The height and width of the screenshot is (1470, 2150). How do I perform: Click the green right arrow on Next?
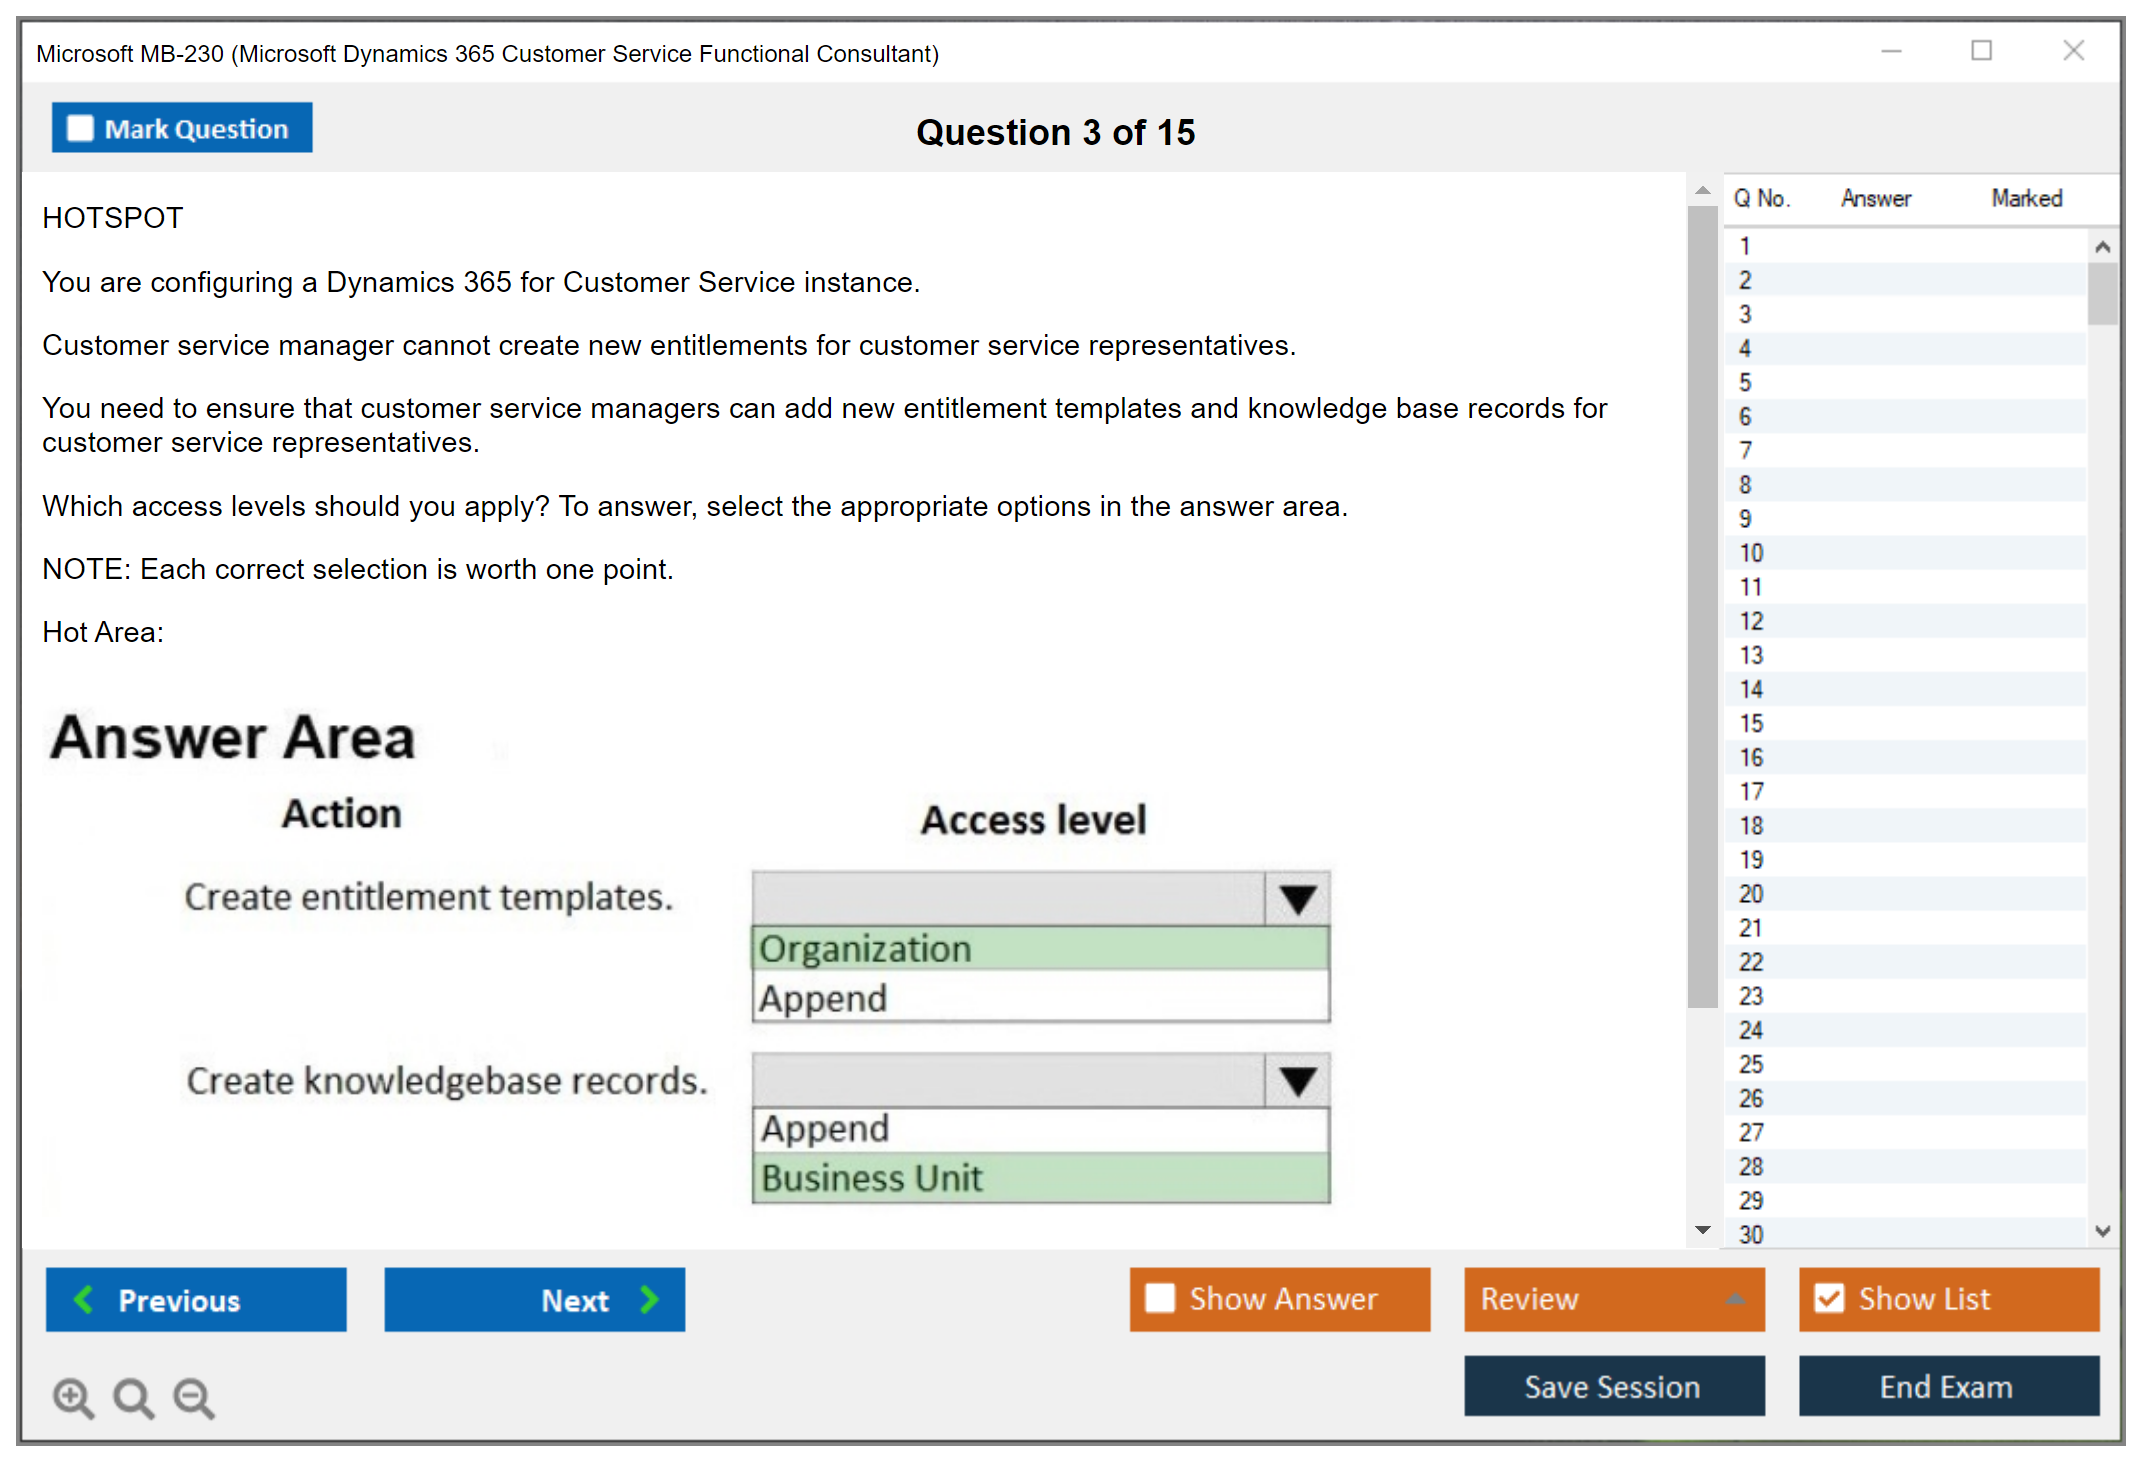click(650, 1299)
